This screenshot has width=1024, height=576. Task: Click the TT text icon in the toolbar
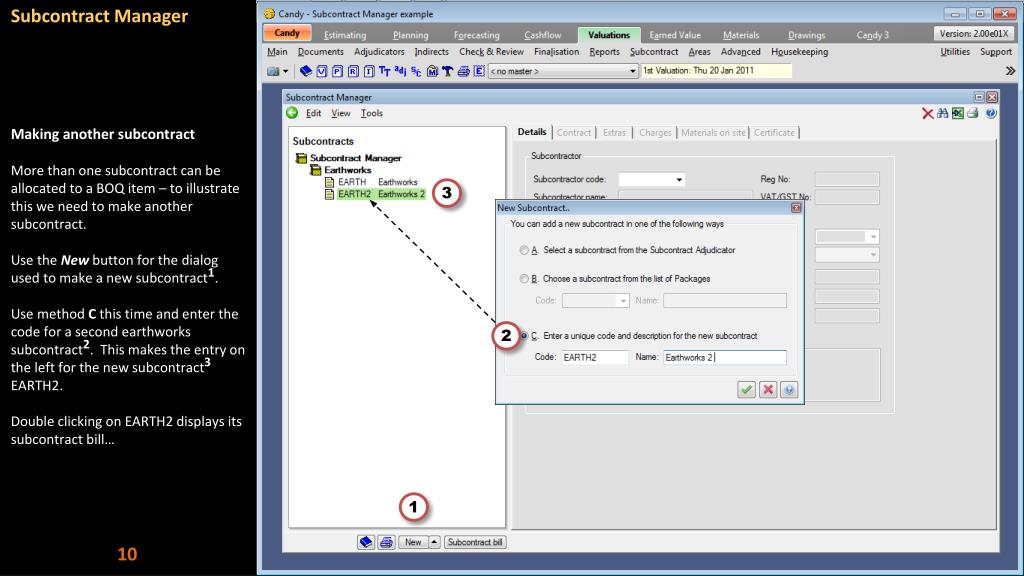click(x=384, y=71)
